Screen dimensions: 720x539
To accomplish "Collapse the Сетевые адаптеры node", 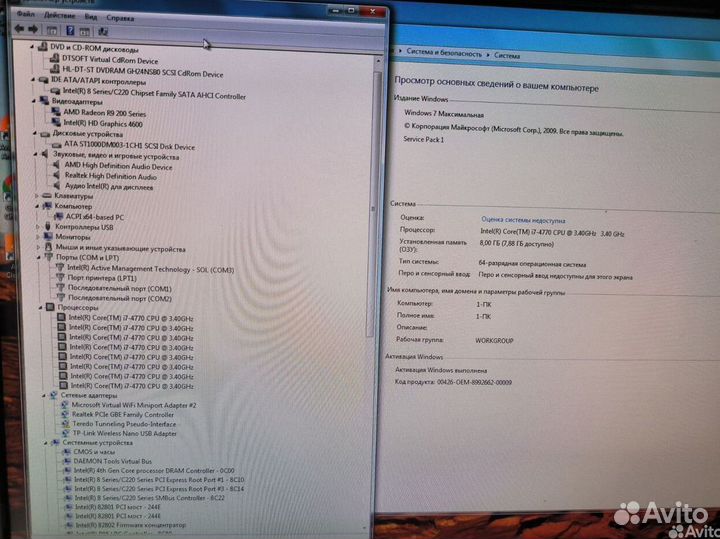I will [x=44, y=395].
